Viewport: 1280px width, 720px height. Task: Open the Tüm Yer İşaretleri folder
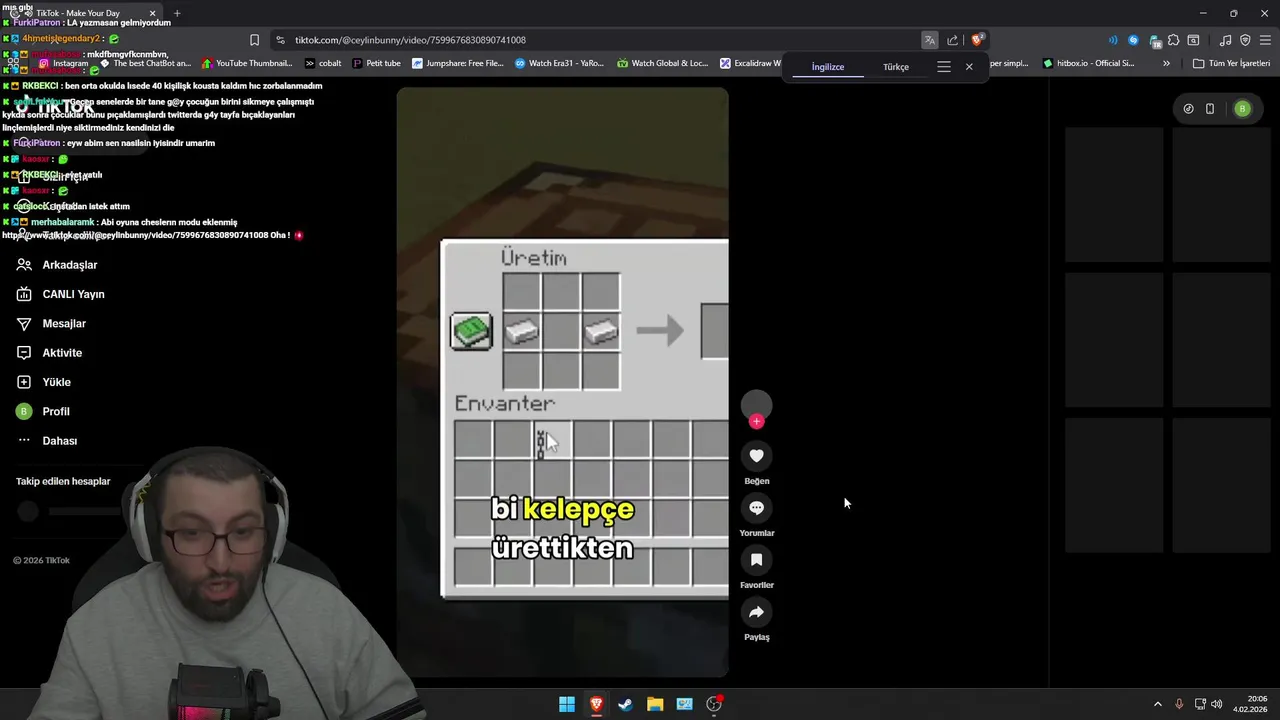point(1232,63)
